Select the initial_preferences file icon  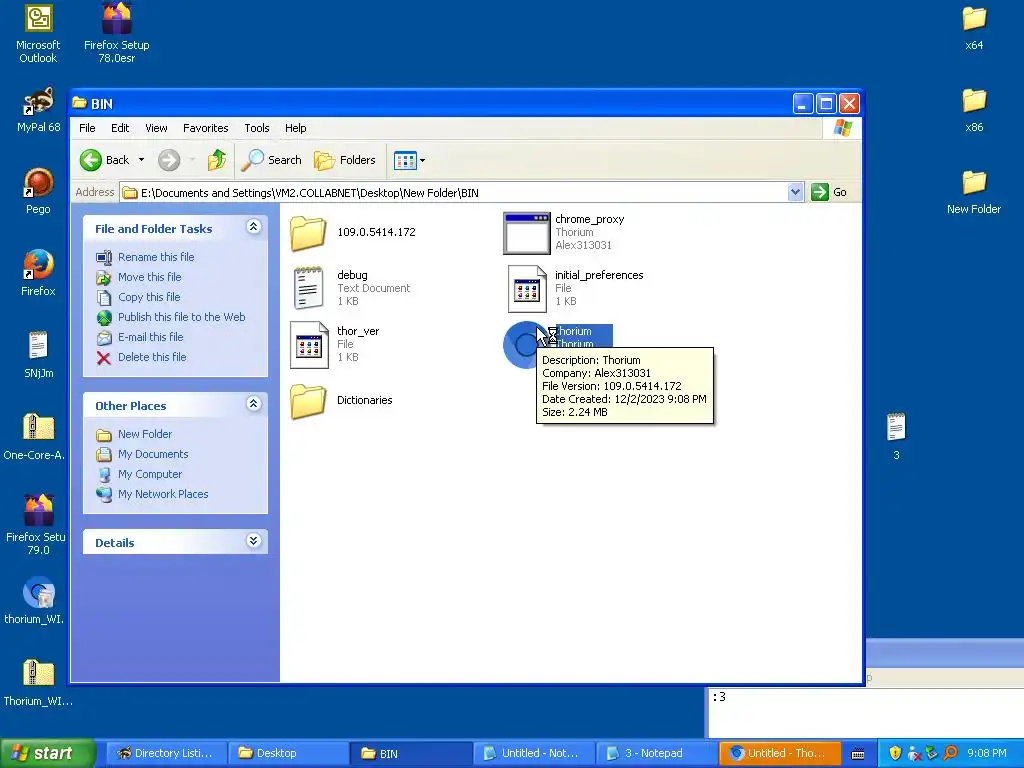(527, 289)
